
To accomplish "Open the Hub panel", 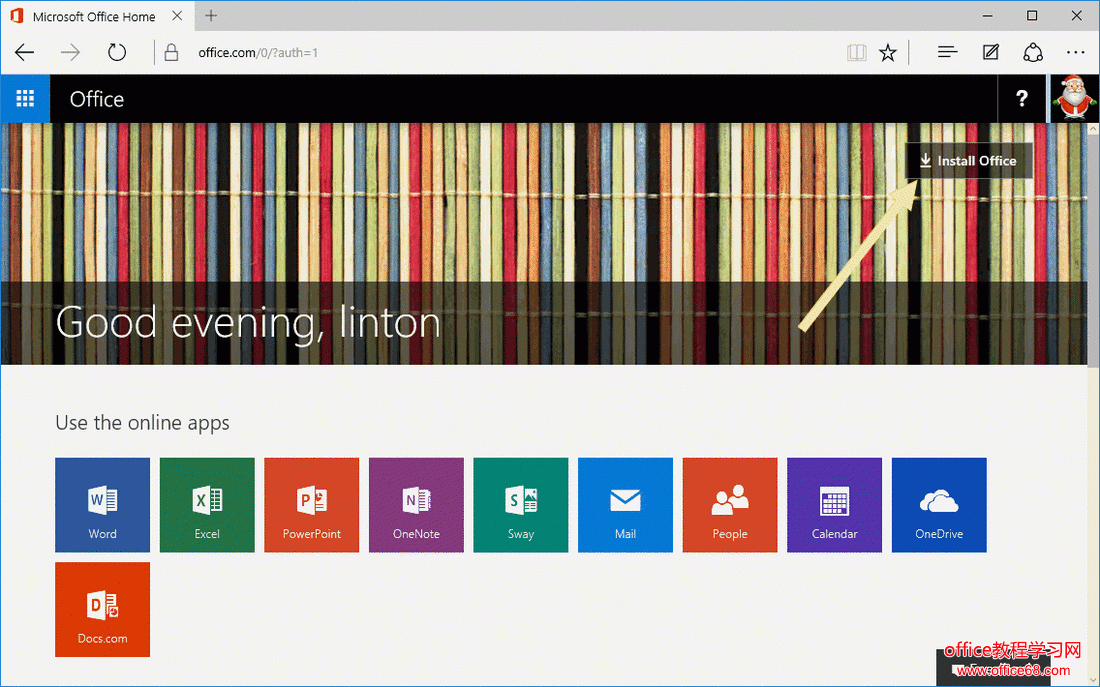I will click(x=946, y=52).
